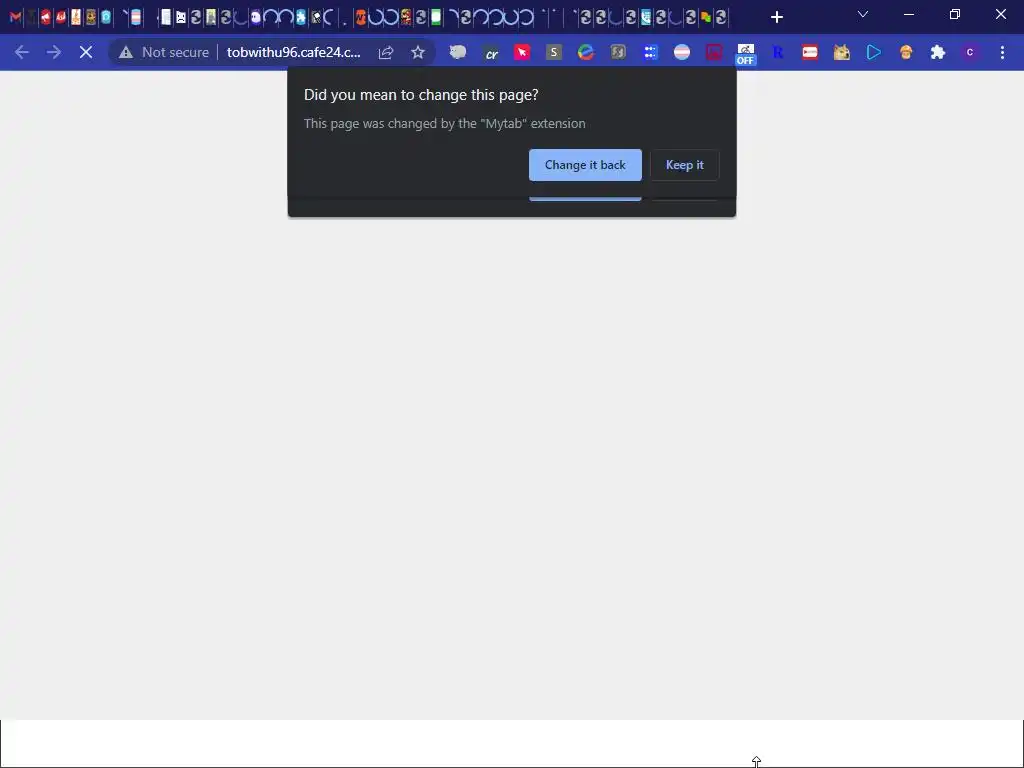This screenshot has width=1024, height=768.
Task: Stop loading the page with X button
Action: coord(86,52)
